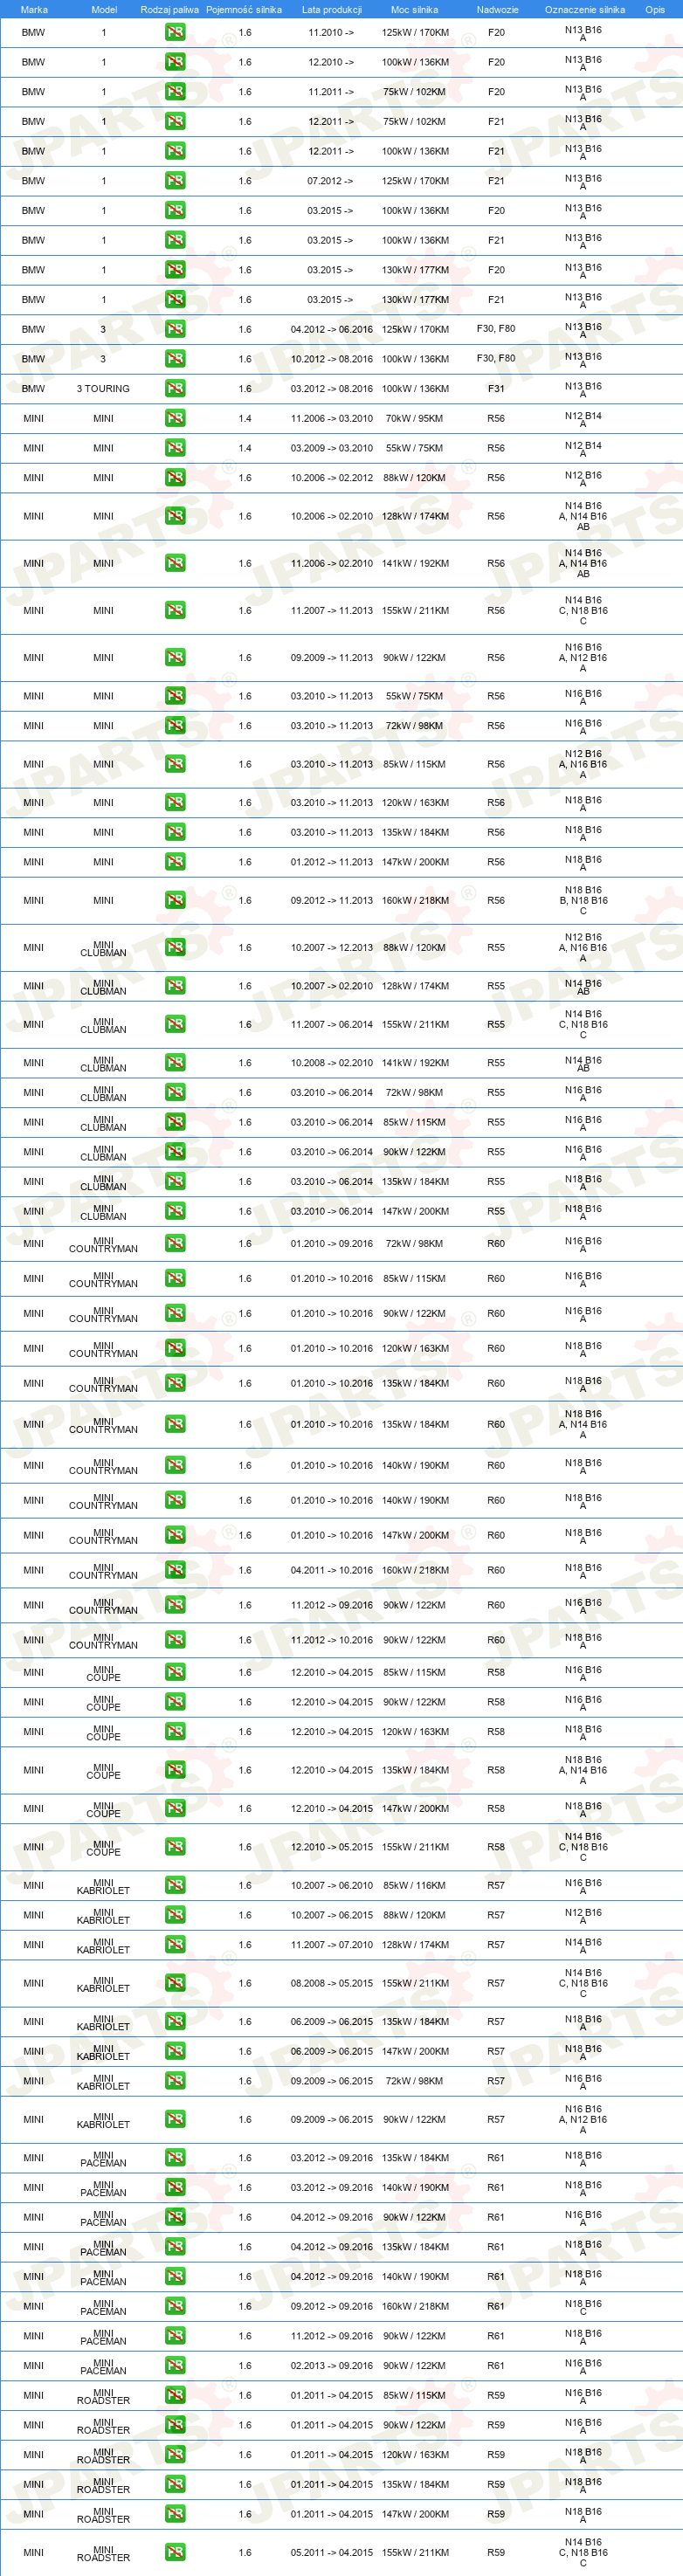Select the '12.2010 -> 05.2015' Coupe date cell

332,1848
